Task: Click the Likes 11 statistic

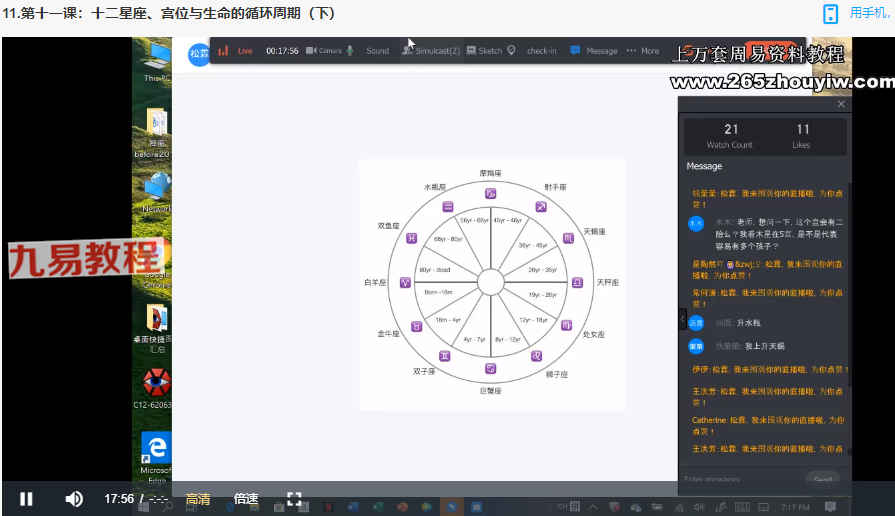Action: (802, 136)
